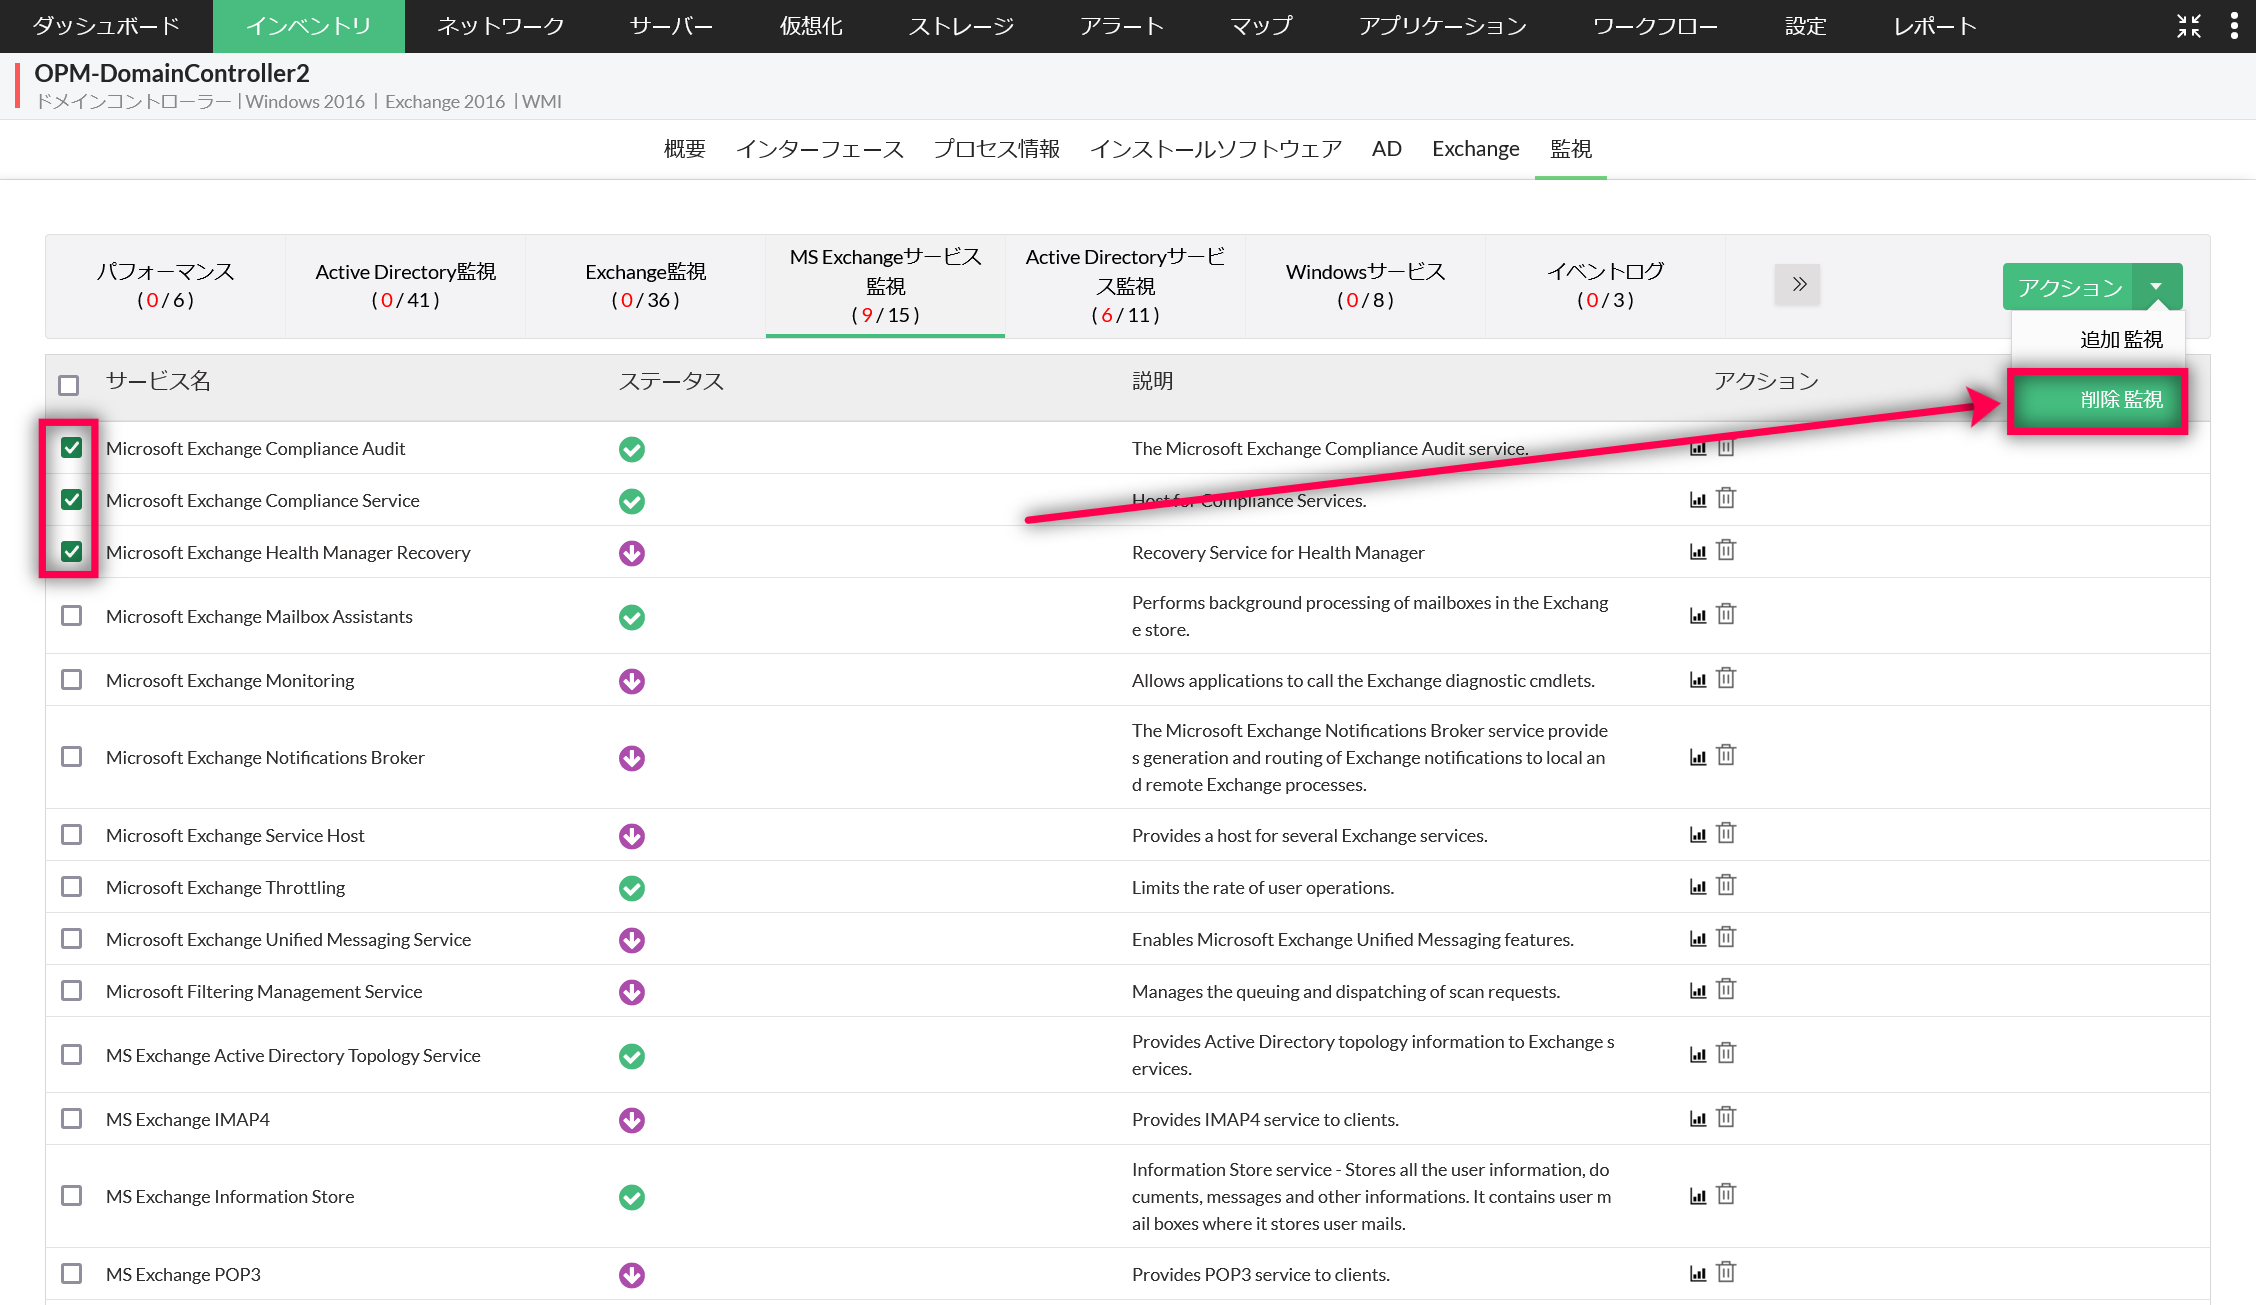The image size is (2256, 1305).
Task: Open the アクション dropdown arrow
Action: (2157, 287)
